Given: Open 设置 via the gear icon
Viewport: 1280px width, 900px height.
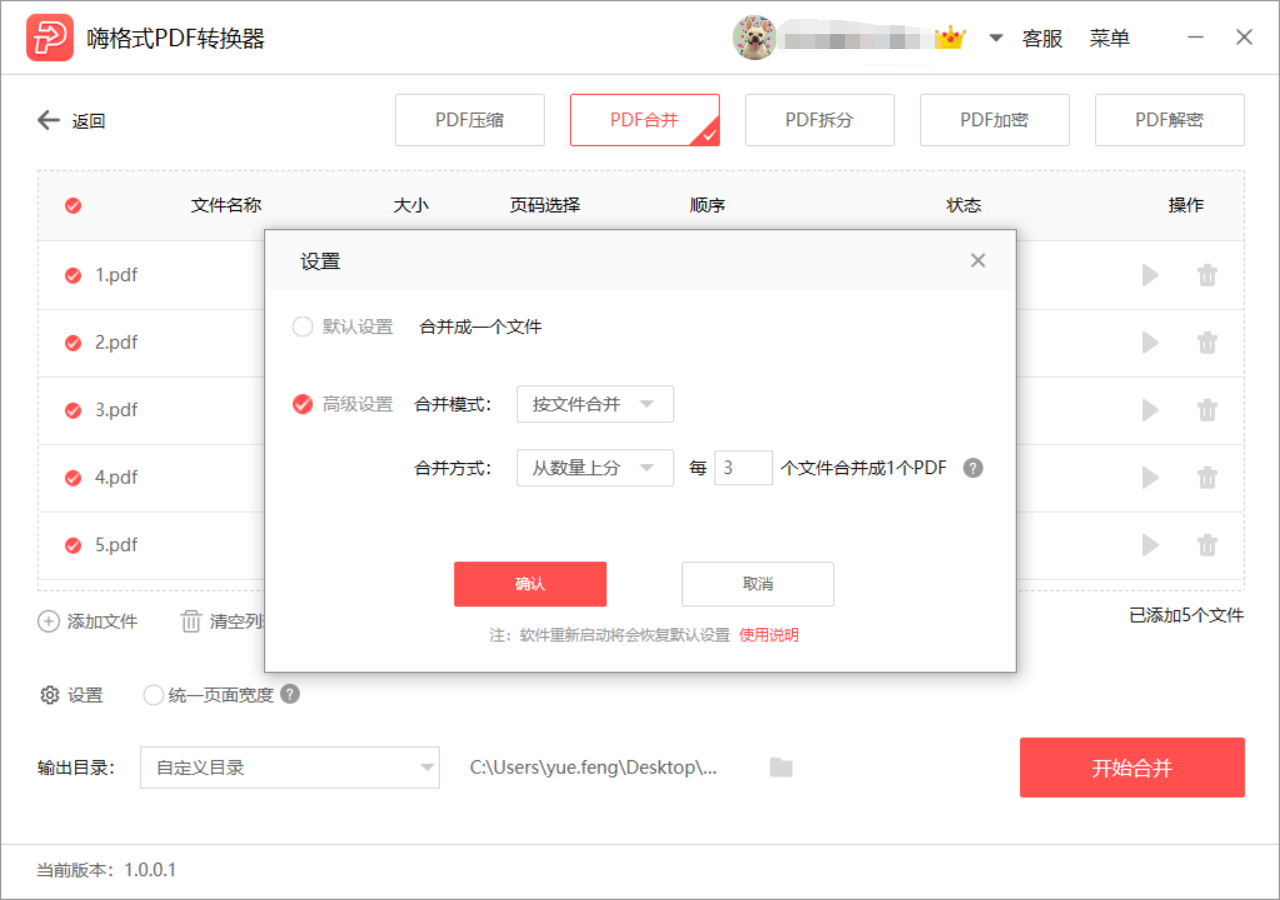Looking at the screenshot, I should (x=49, y=695).
